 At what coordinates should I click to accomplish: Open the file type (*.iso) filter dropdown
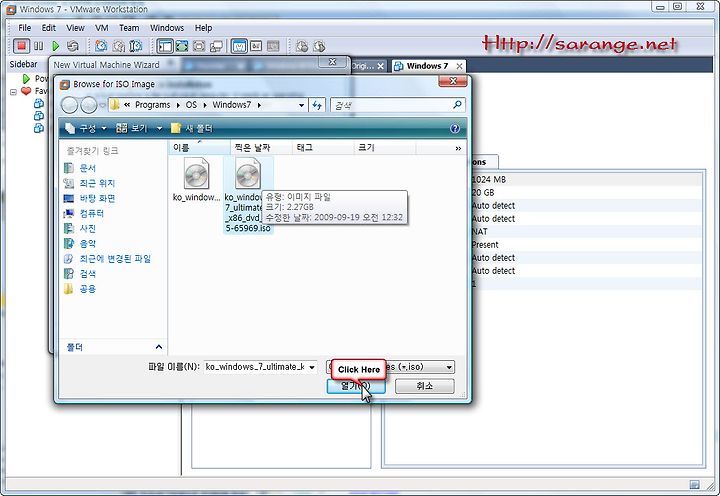tap(449, 367)
